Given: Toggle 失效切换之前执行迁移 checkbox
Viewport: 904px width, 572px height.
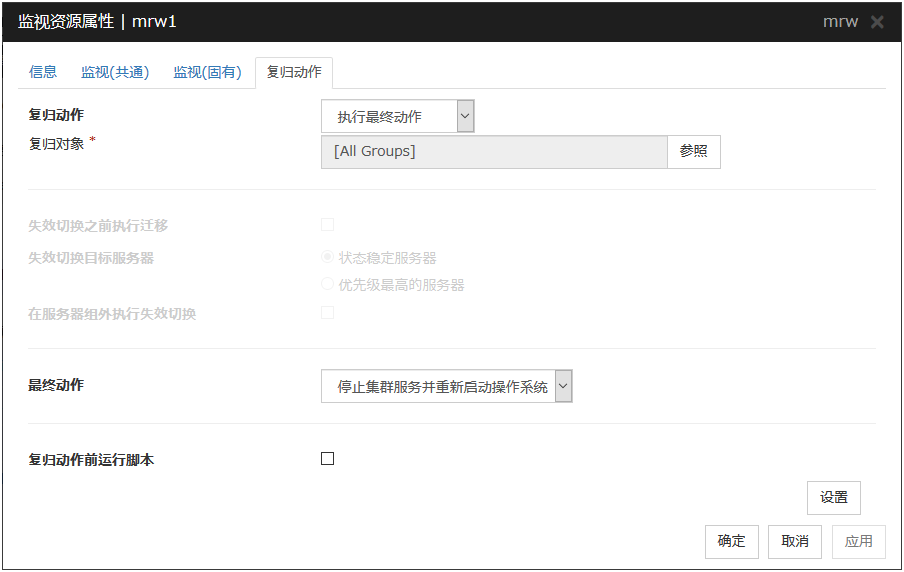Looking at the screenshot, I should [x=327, y=225].
